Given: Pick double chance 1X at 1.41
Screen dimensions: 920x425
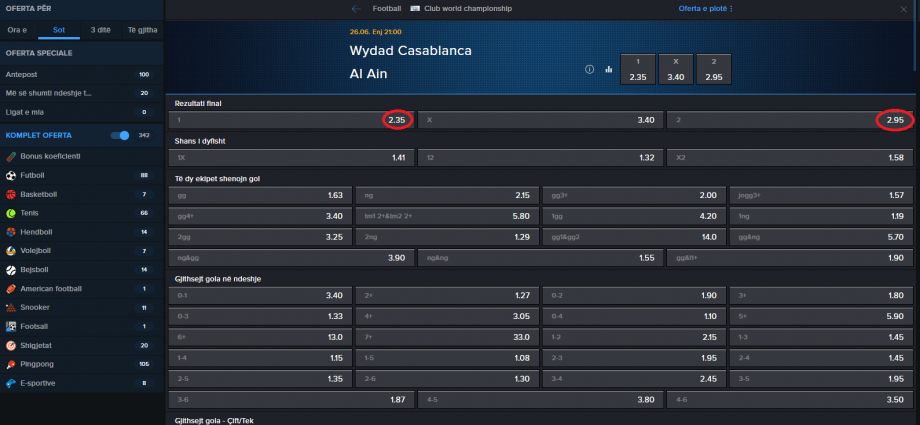Looking at the screenshot, I should 292,158.
